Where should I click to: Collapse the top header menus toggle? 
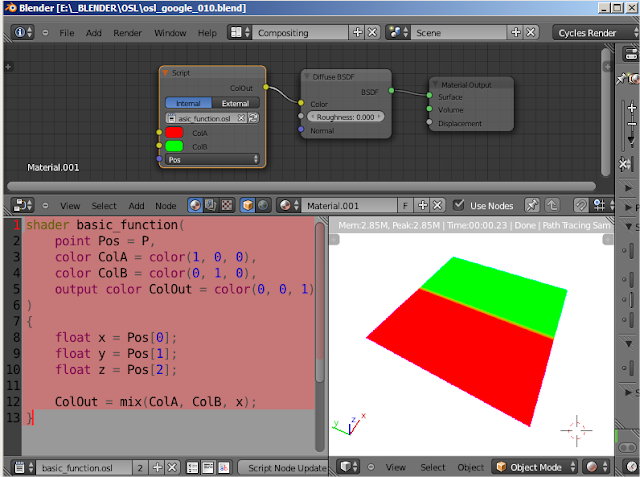tap(45, 33)
